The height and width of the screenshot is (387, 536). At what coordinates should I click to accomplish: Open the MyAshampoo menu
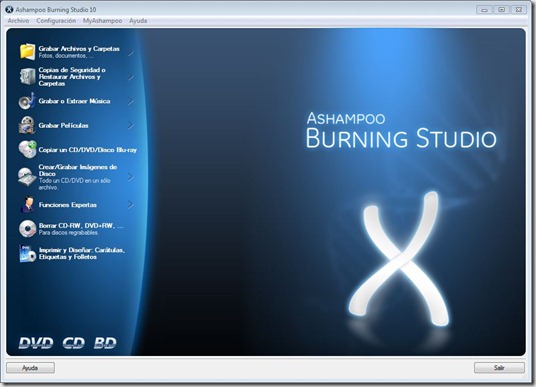point(102,21)
